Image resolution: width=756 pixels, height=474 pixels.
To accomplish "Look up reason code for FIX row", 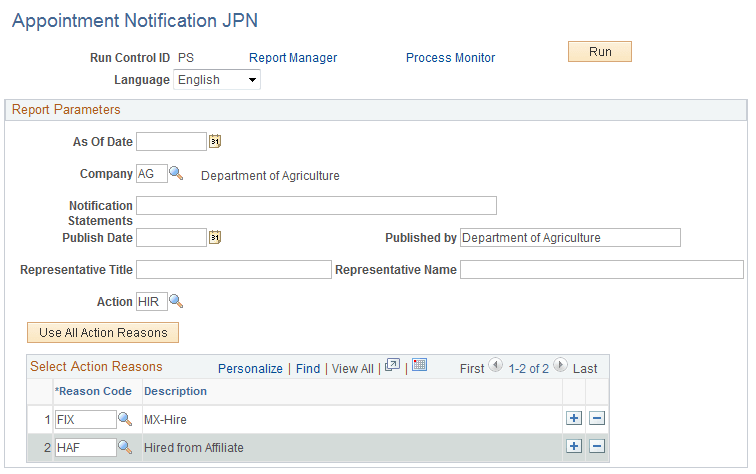I will tap(125, 419).
